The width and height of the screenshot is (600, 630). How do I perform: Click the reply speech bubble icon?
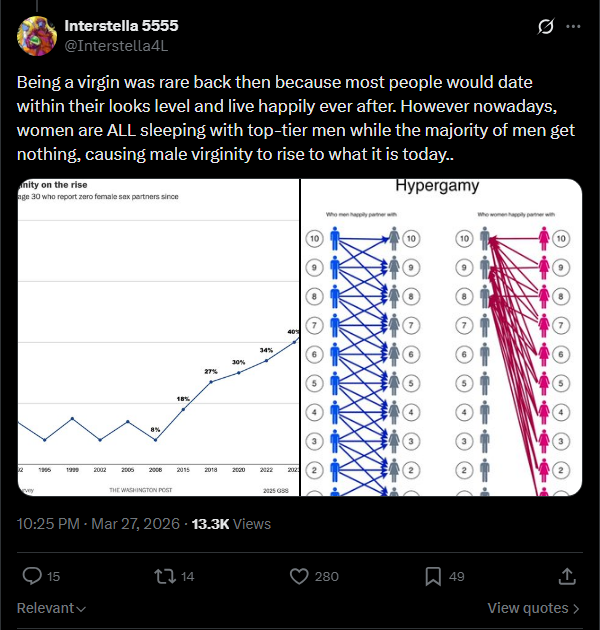[x=32, y=576]
